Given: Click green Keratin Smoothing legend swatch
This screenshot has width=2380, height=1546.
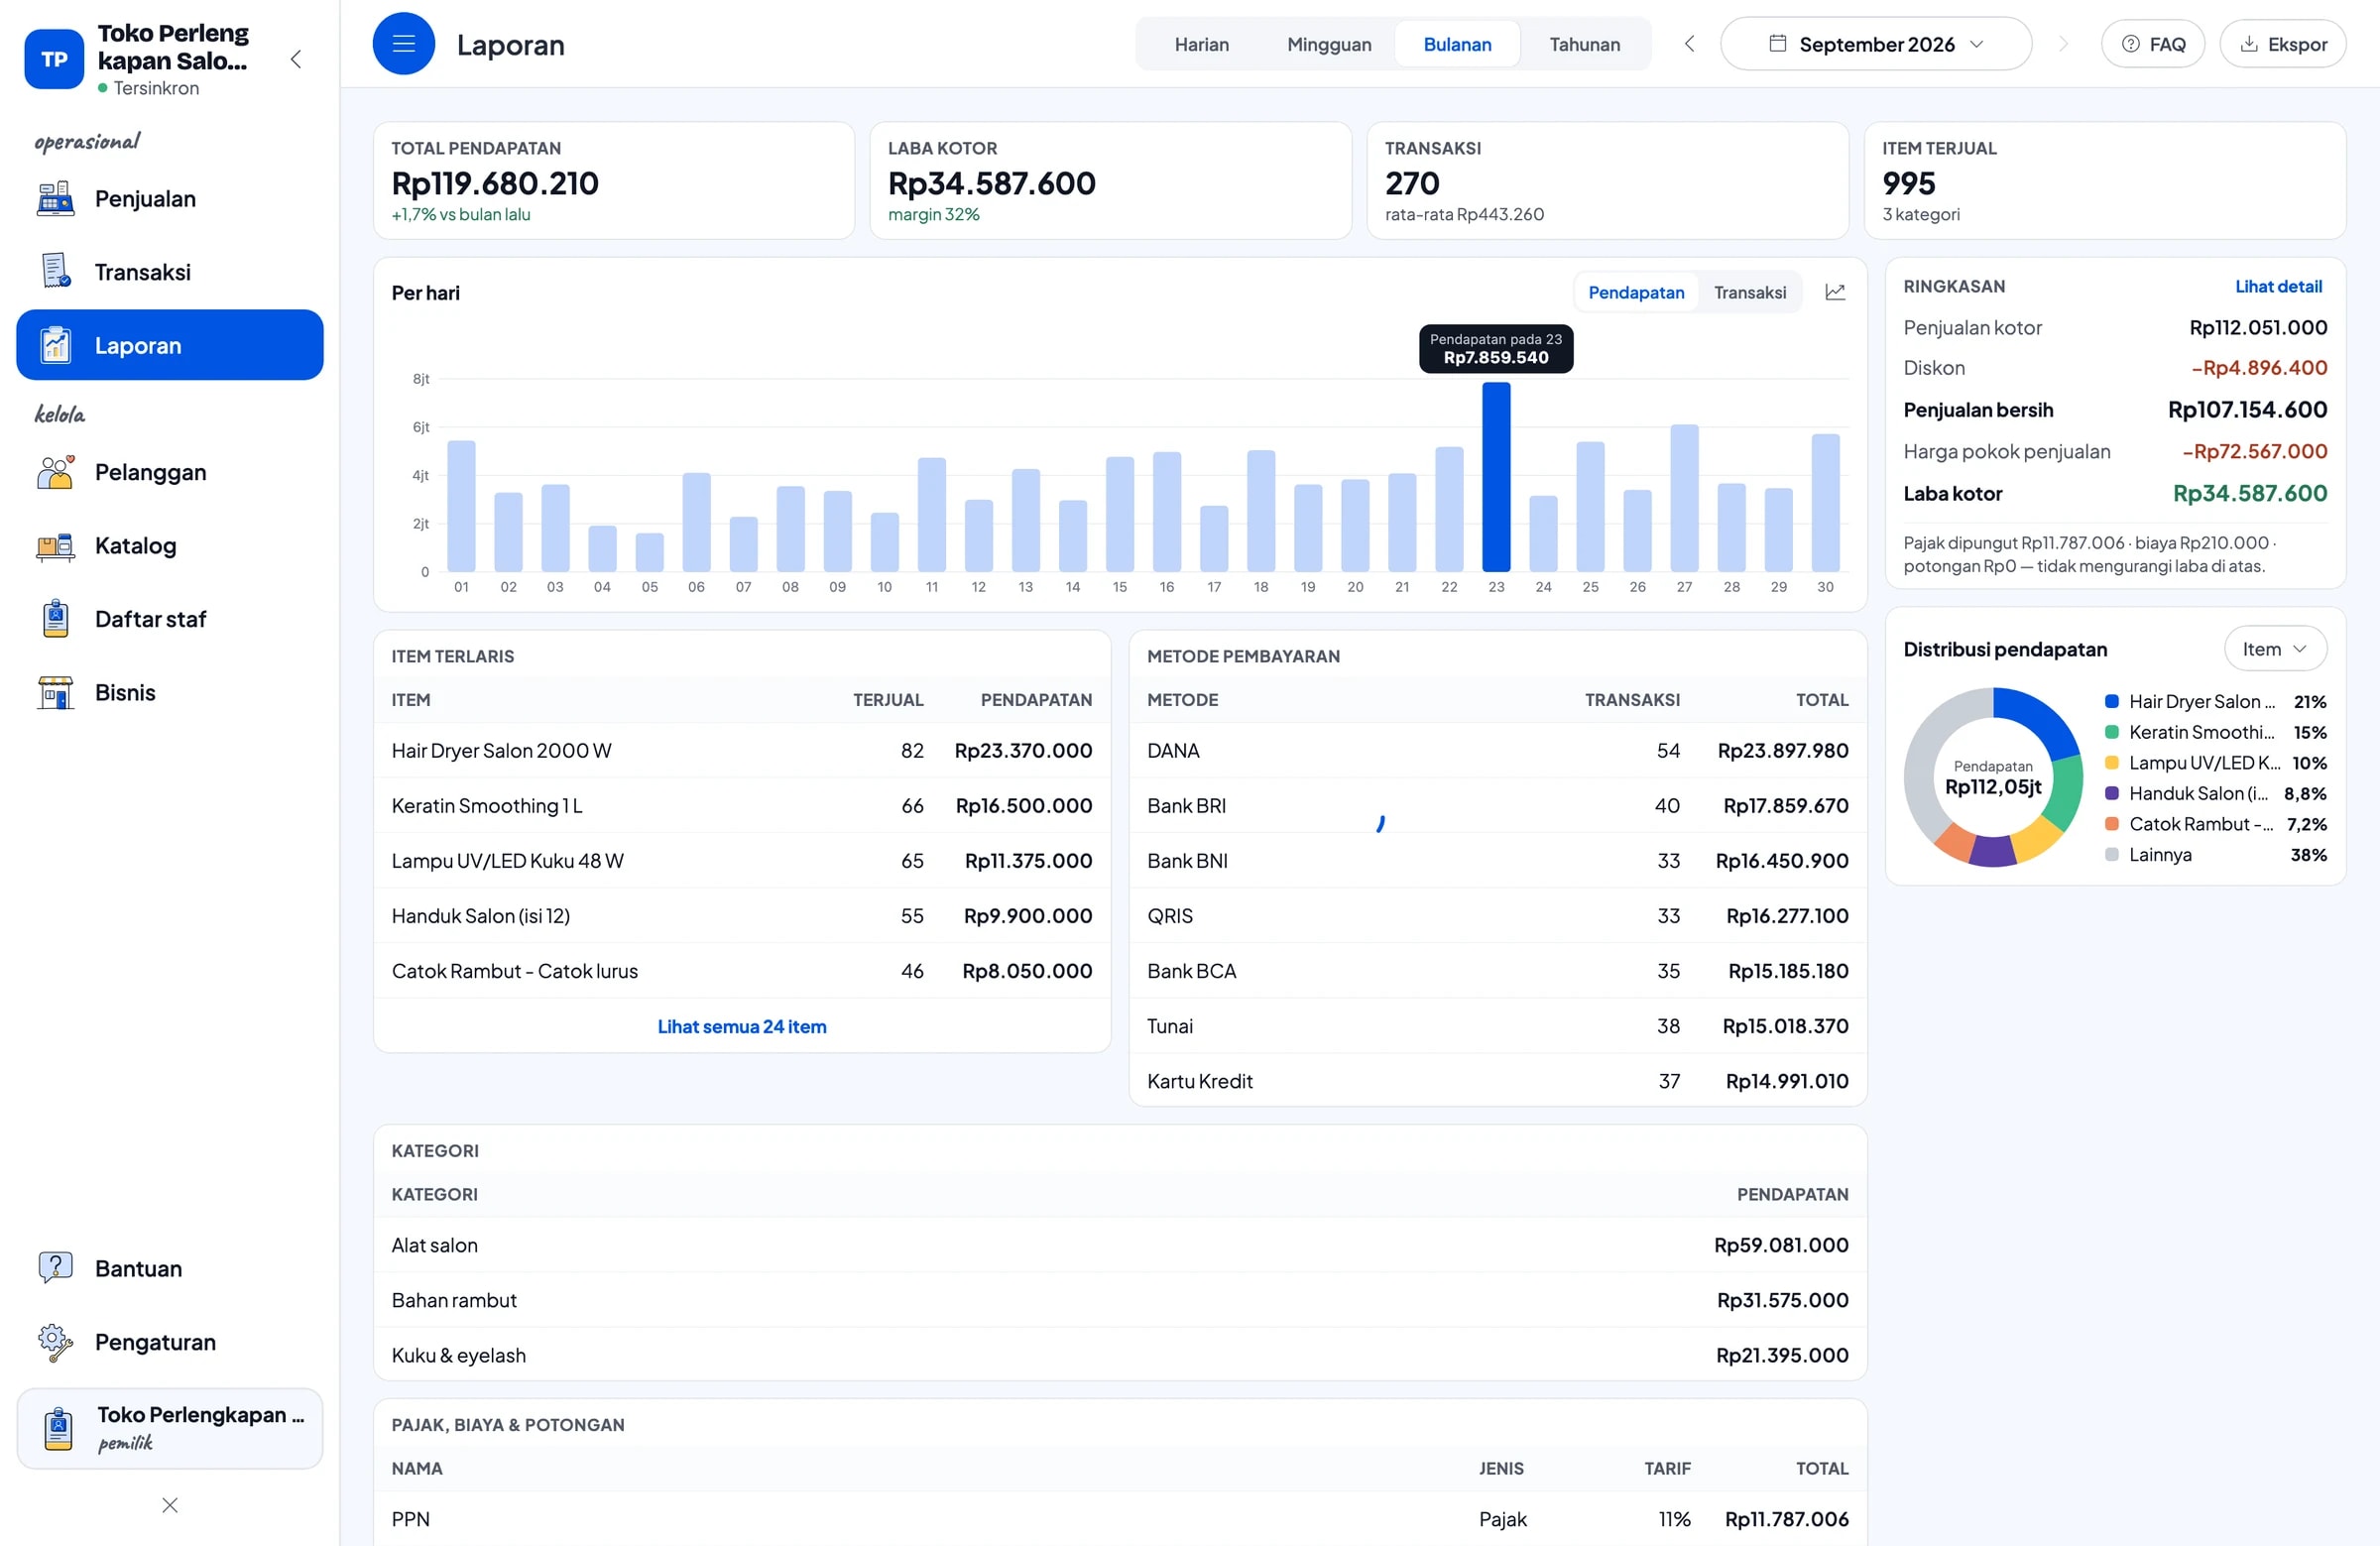Looking at the screenshot, I should point(2112,732).
